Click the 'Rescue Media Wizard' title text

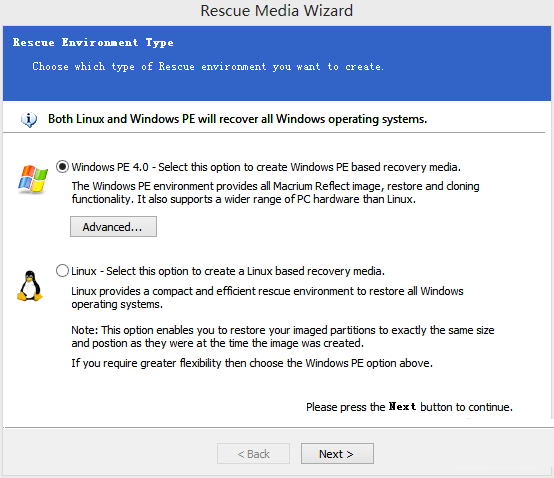(277, 11)
